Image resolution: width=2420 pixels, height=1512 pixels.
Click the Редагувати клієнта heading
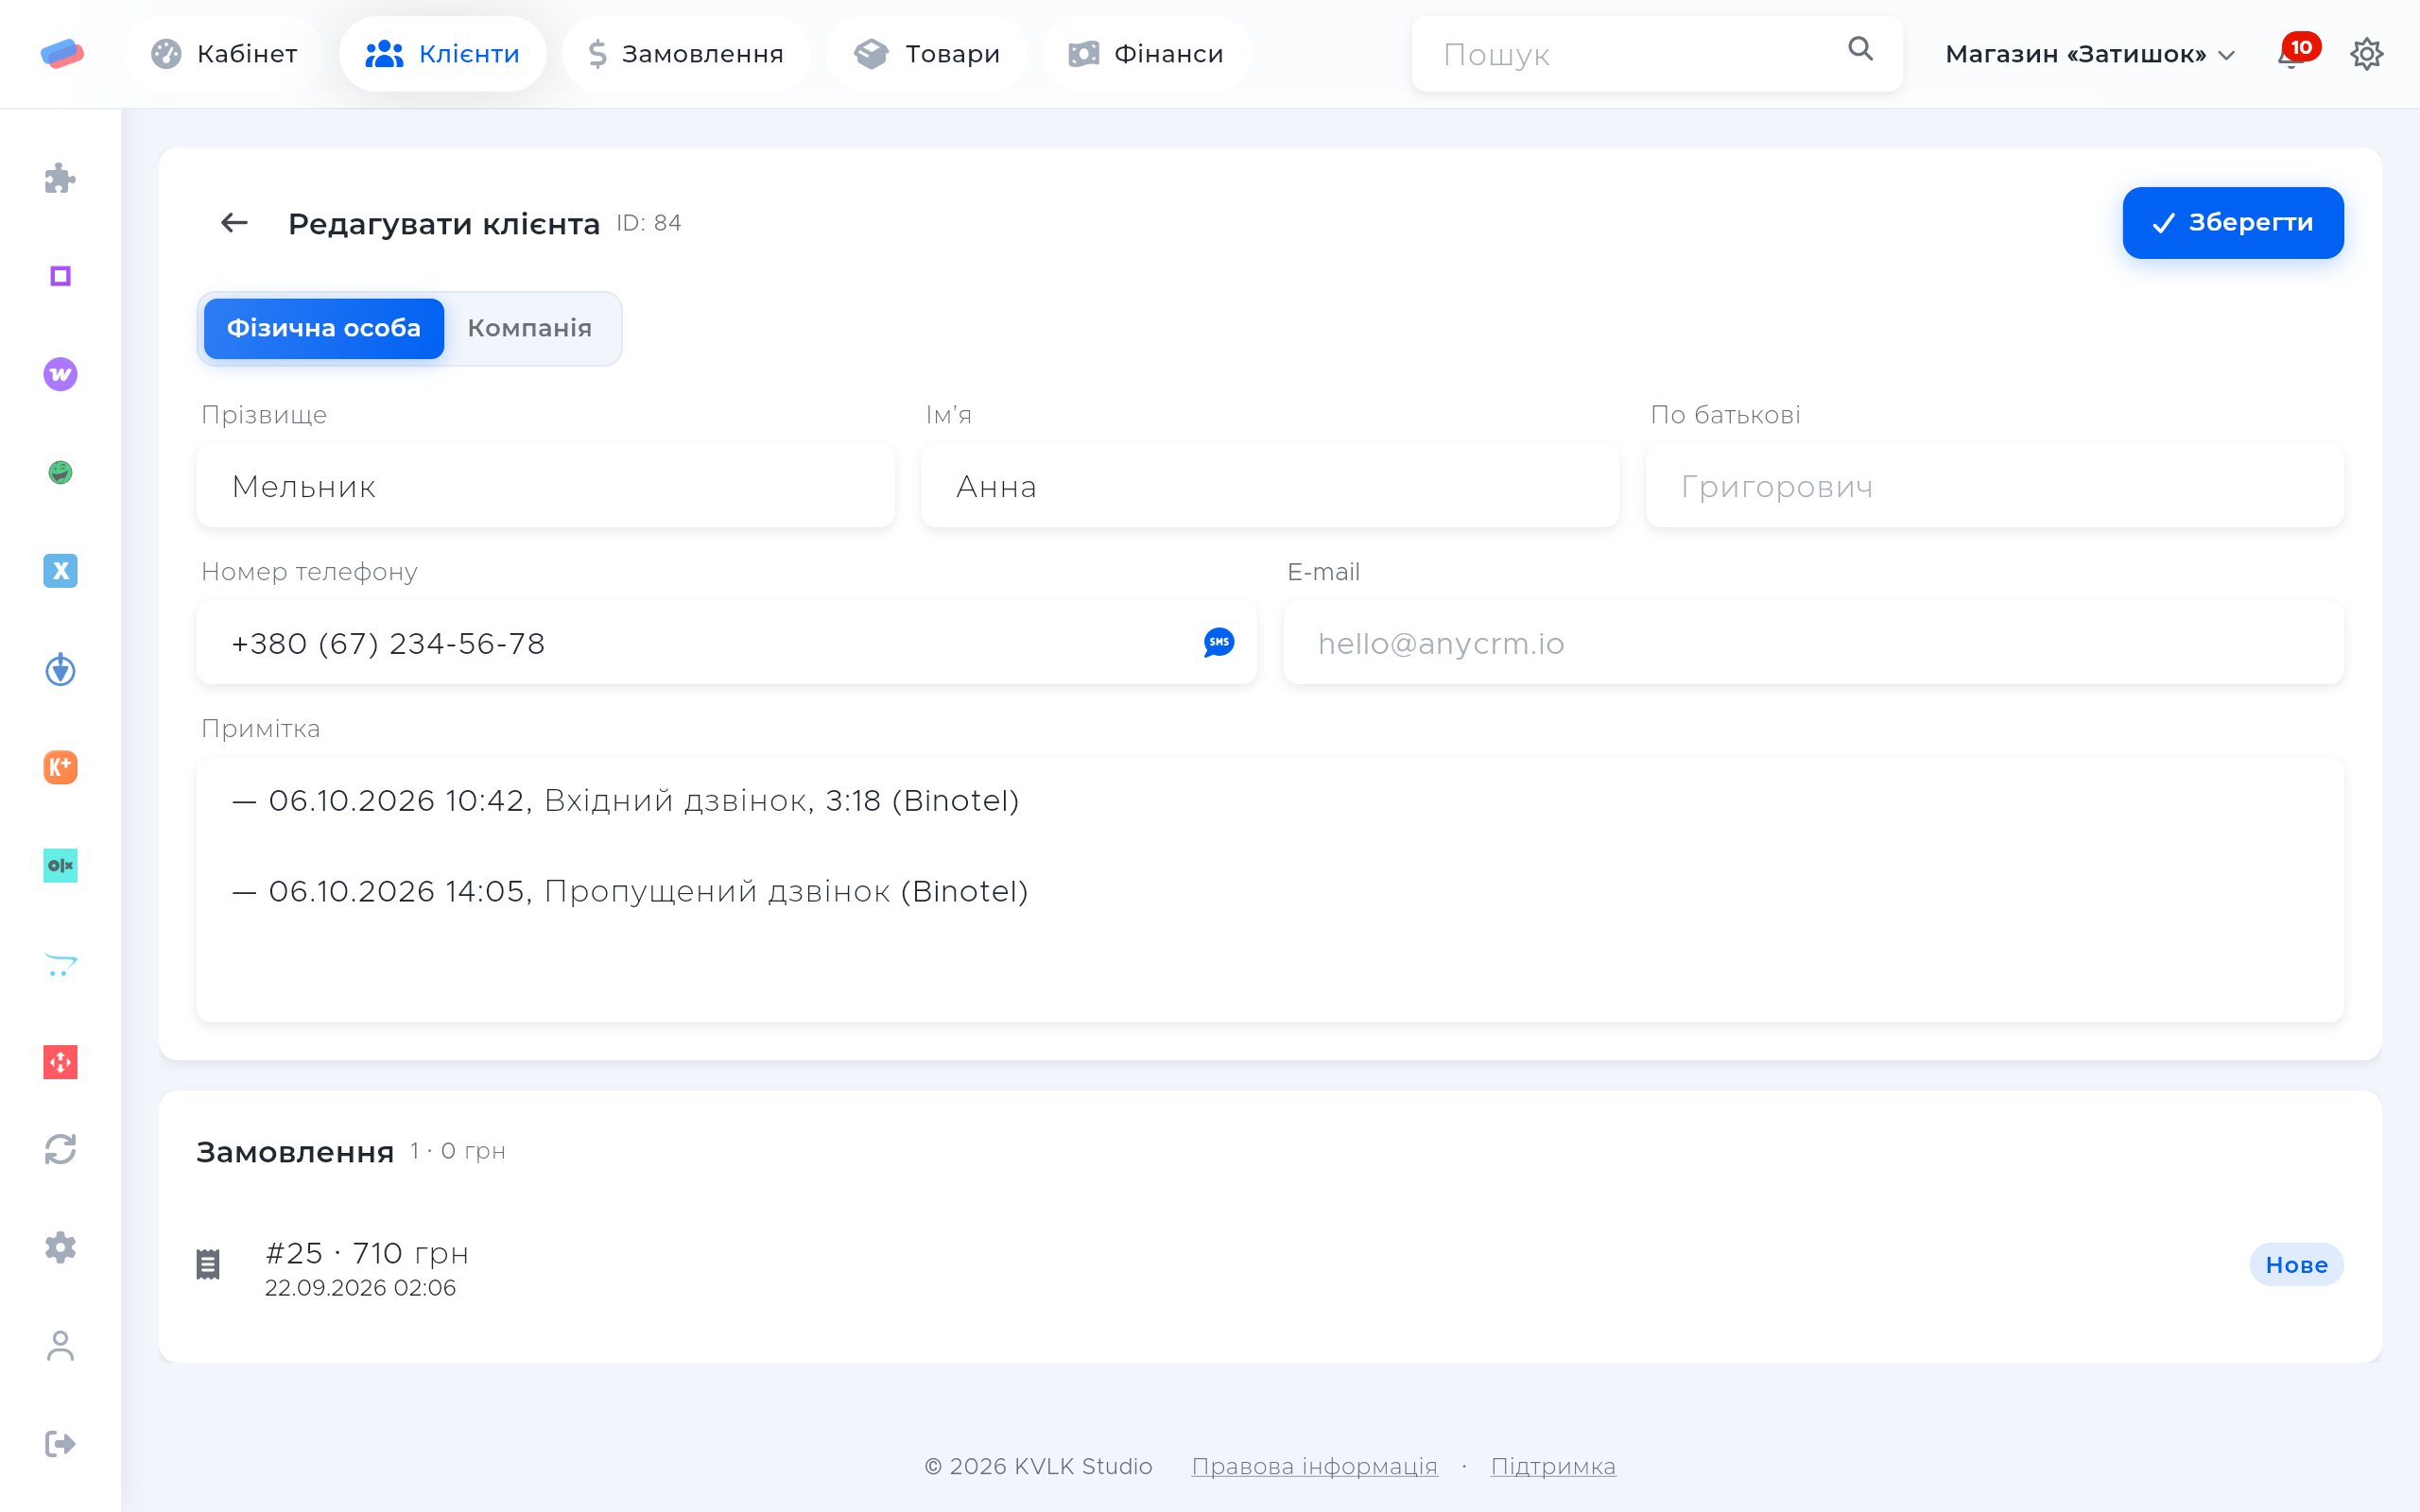click(x=444, y=224)
